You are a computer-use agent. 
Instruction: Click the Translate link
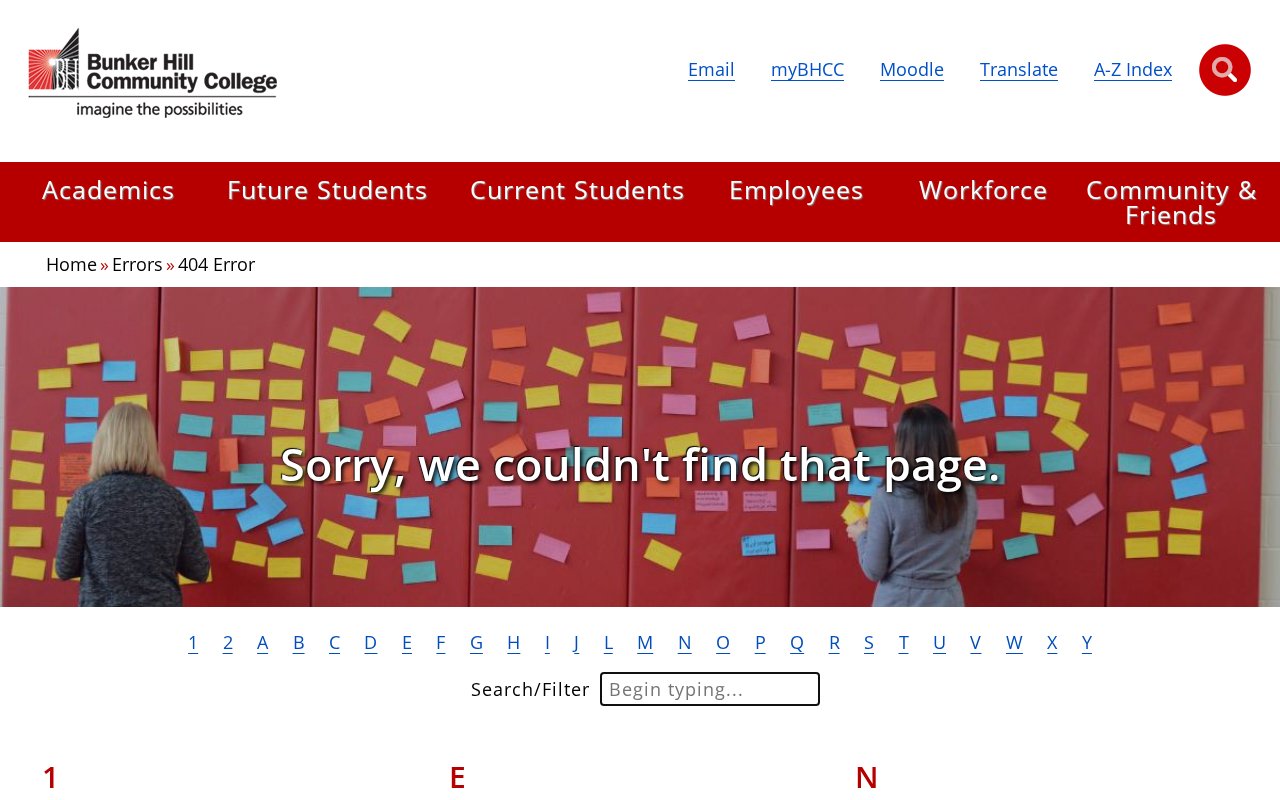1019,70
